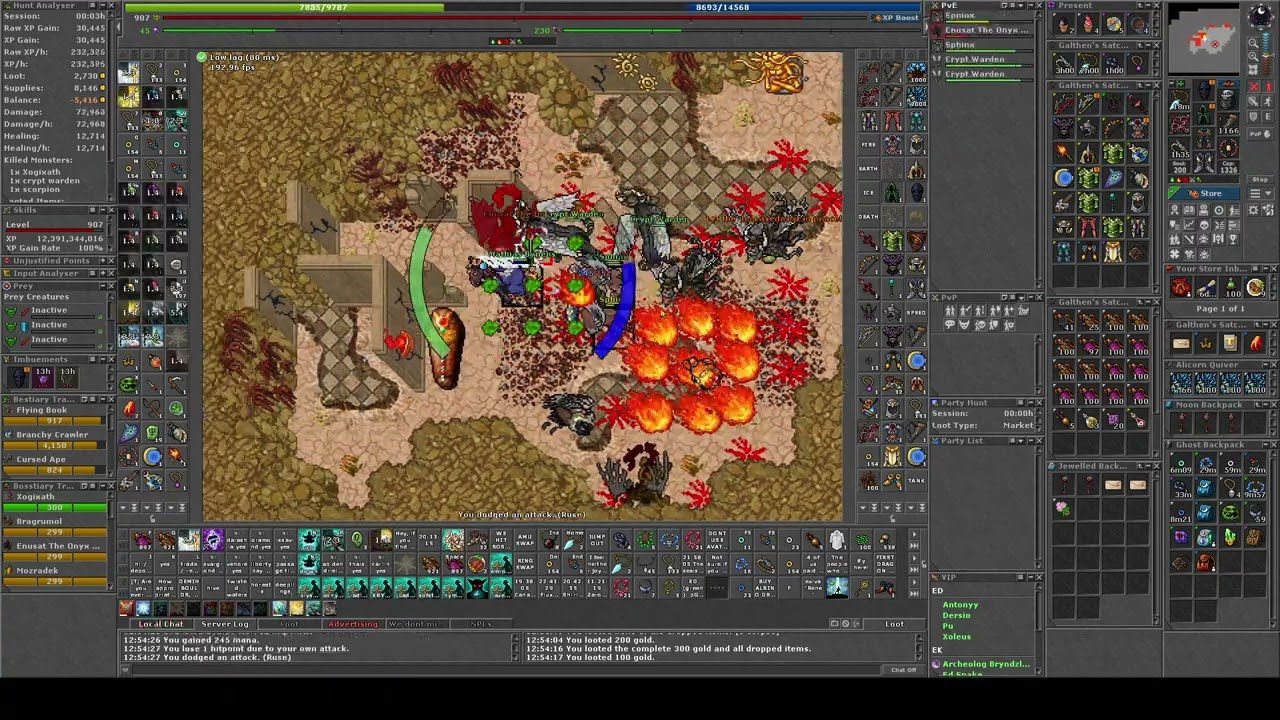Toggle first filter icon in PvP panel

[950, 310]
